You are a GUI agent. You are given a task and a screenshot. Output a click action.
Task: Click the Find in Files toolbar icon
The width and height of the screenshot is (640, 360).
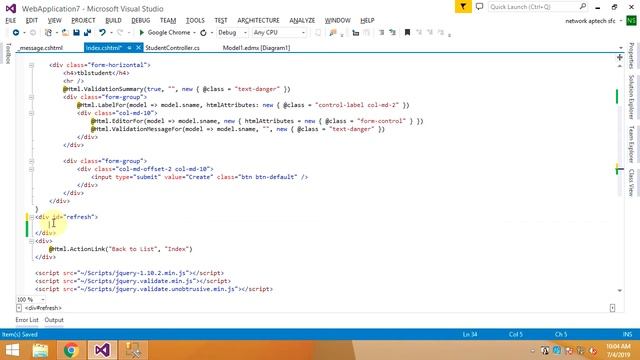click(333, 33)
